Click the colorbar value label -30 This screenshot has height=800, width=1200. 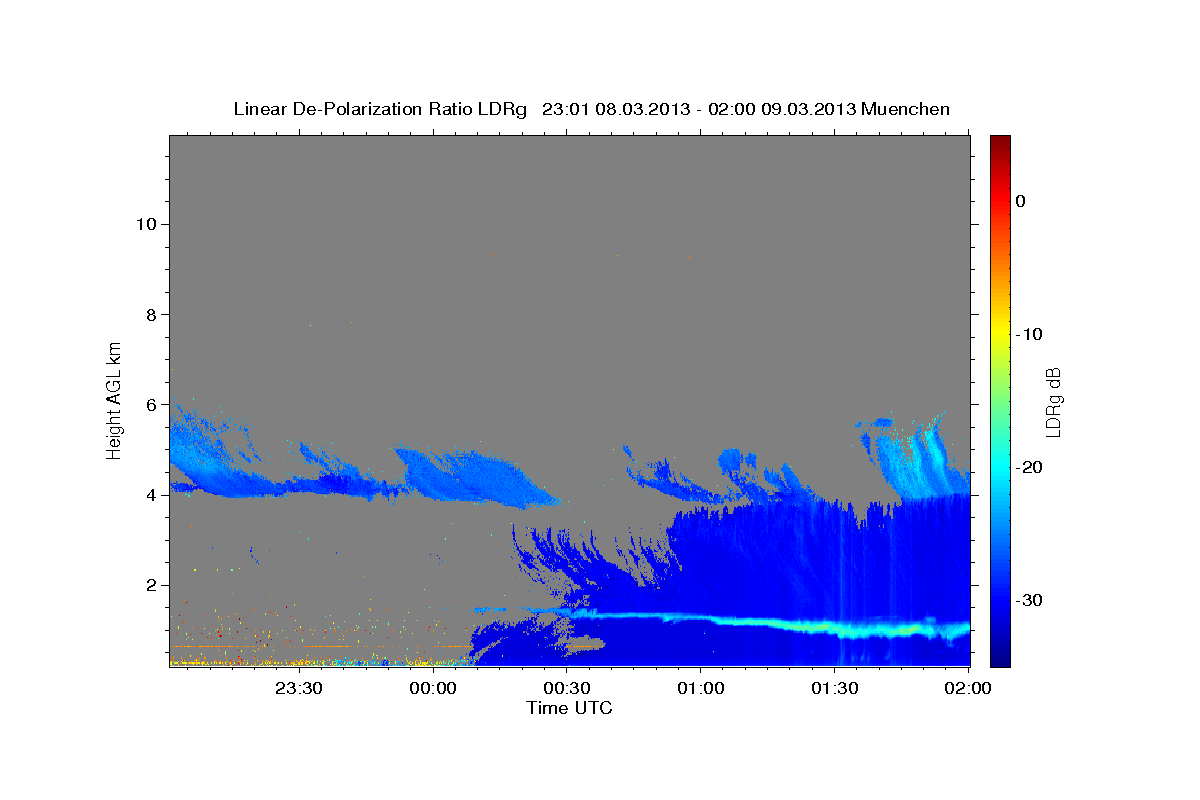tap(1030, 600)
